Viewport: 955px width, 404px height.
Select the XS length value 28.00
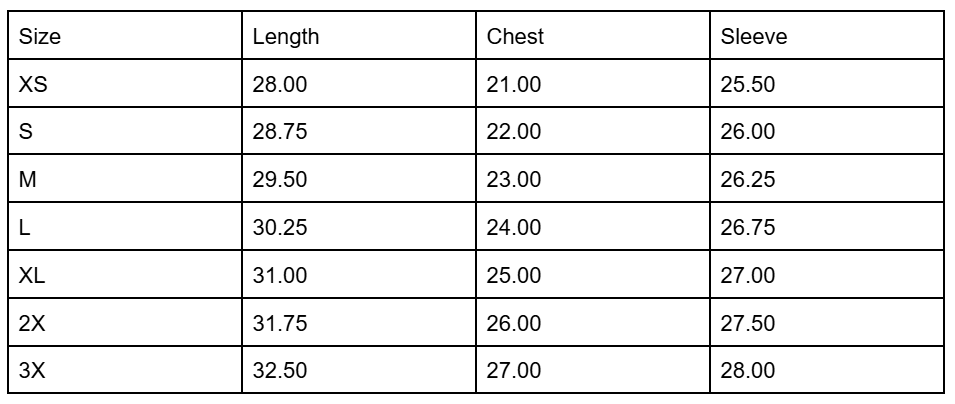pyautogui.click(x=359, y=83)
